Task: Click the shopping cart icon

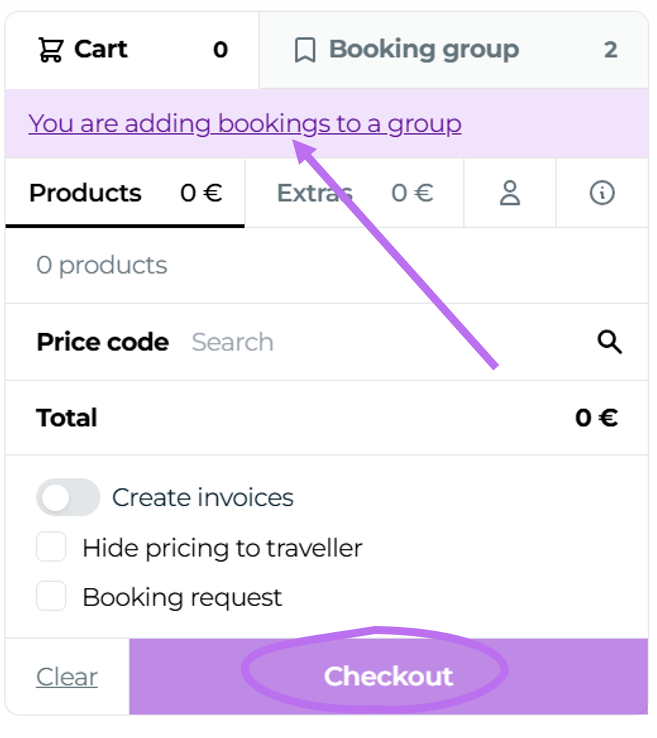Action: tap(50, 49)
